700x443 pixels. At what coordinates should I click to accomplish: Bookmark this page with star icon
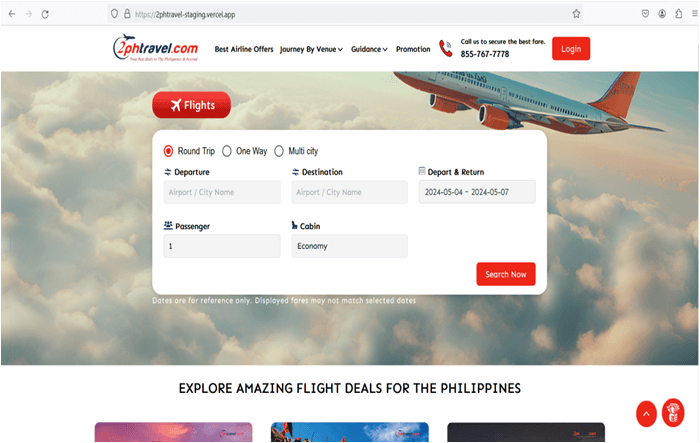coord(576,14)
